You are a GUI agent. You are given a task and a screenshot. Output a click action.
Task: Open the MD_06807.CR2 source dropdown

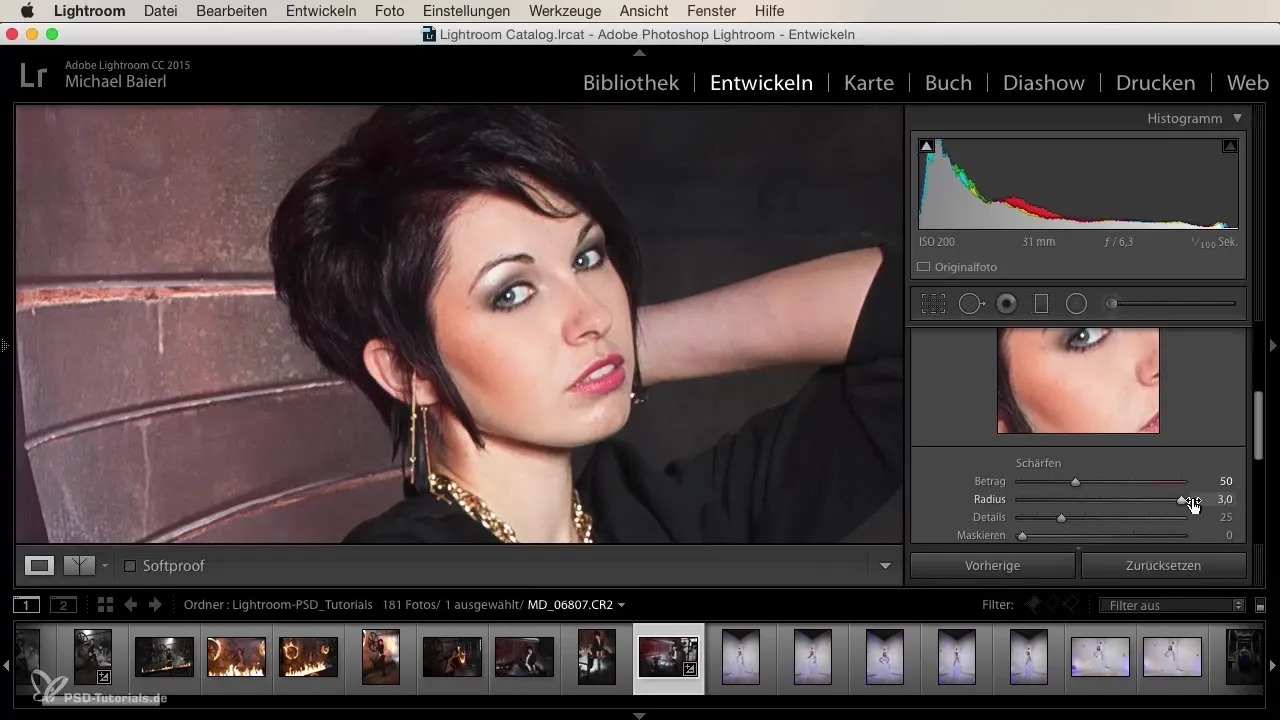click(577, 605)
